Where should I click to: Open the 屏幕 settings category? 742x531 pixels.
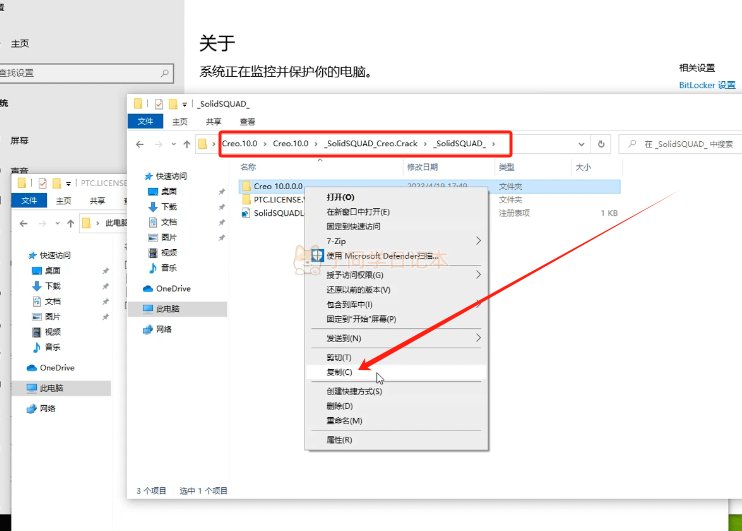point(19,140)
